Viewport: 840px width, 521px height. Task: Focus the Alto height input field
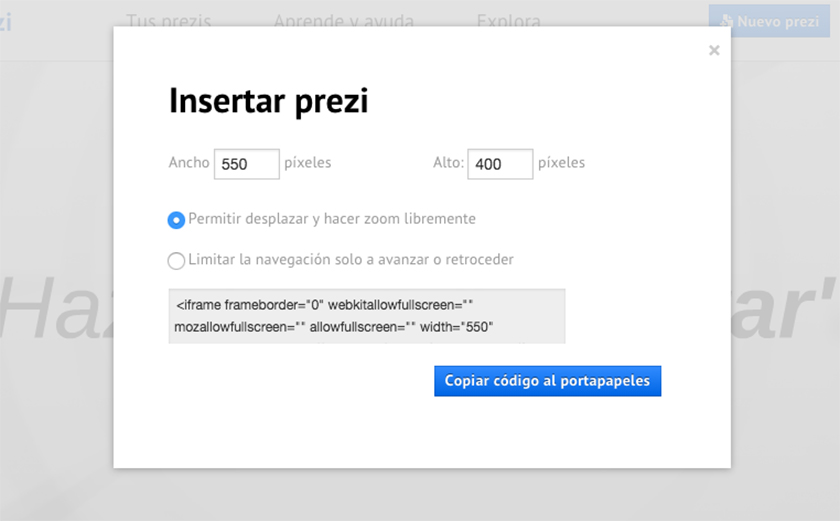pyautogui.click(x=499, y=164)
